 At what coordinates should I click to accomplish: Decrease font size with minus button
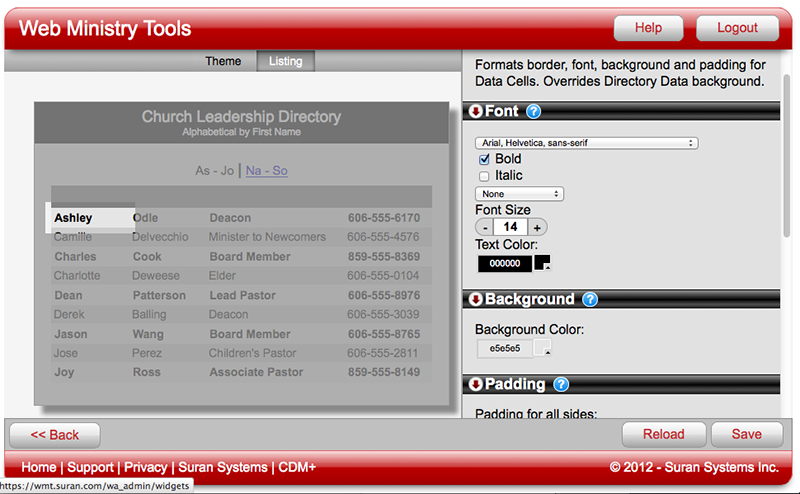click(x=484, y=227)
